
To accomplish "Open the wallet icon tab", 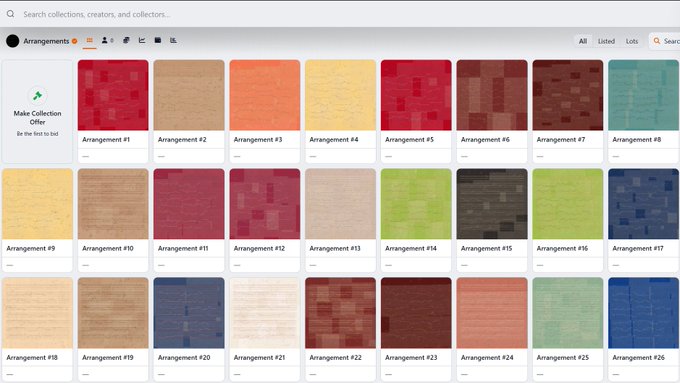I will pyautogui.click(x=158, y=40).
